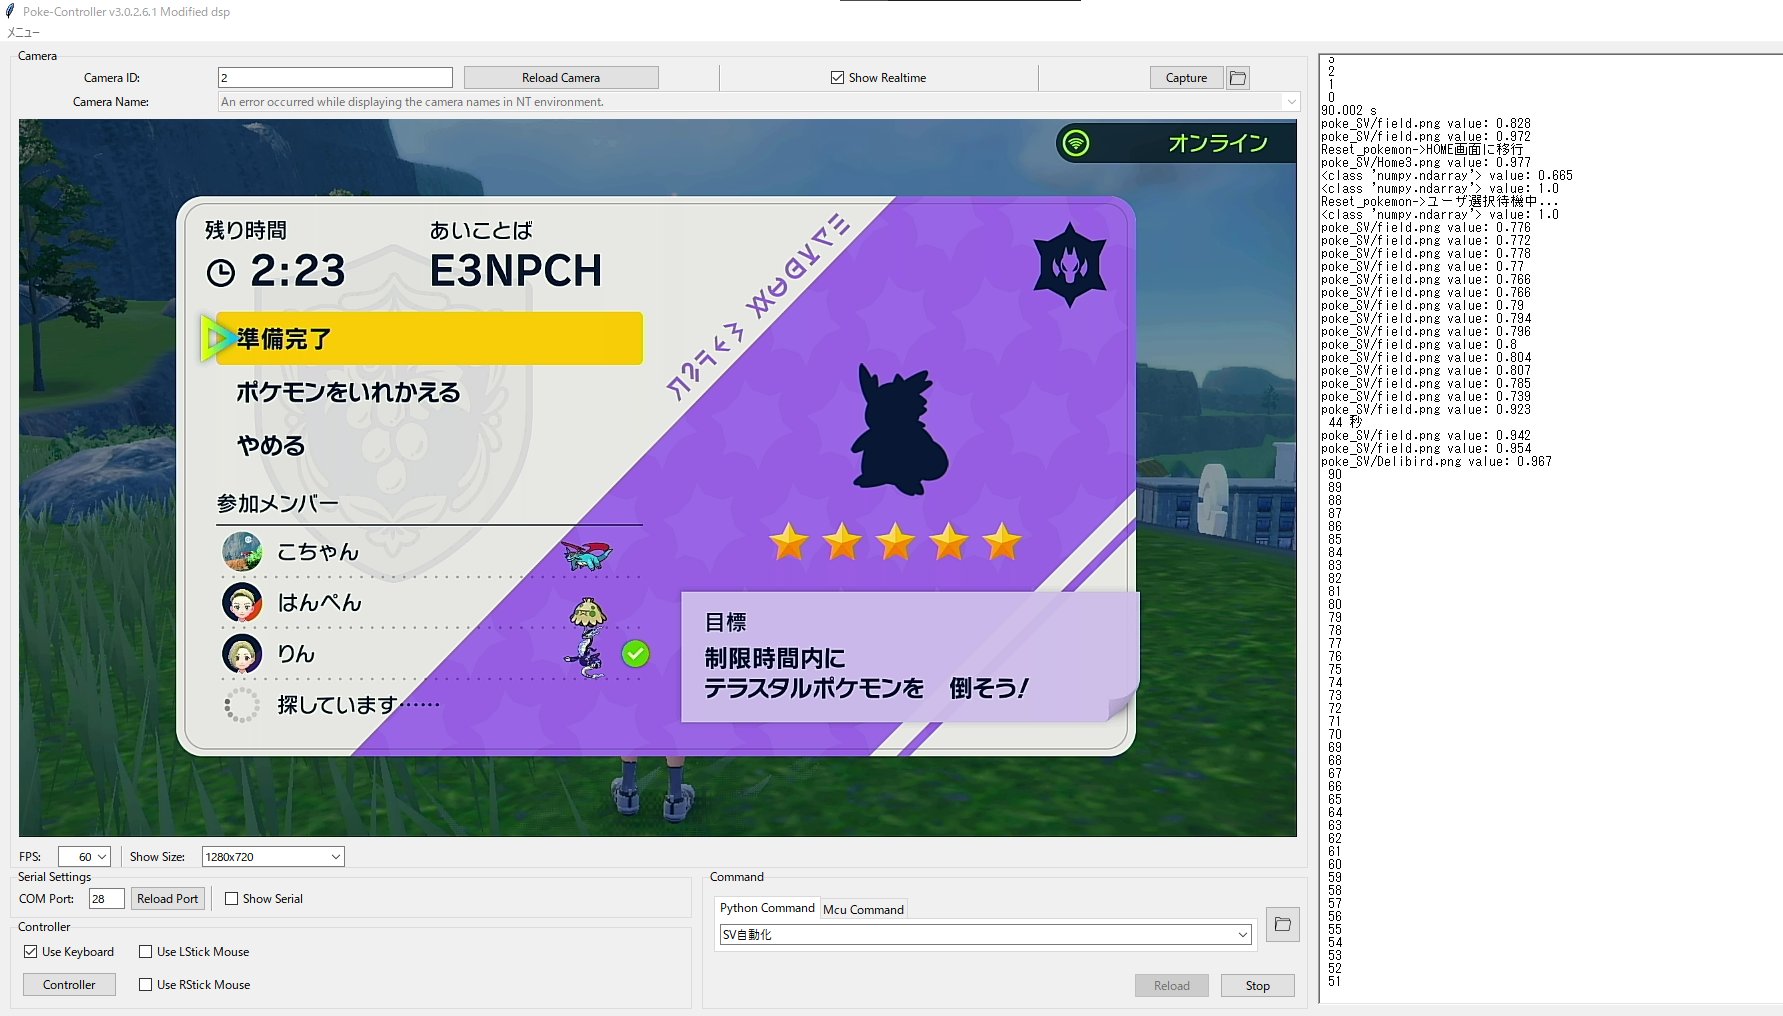
Task: Click the green ready checkmark beside りん
Action: click(x=635, y=654)
